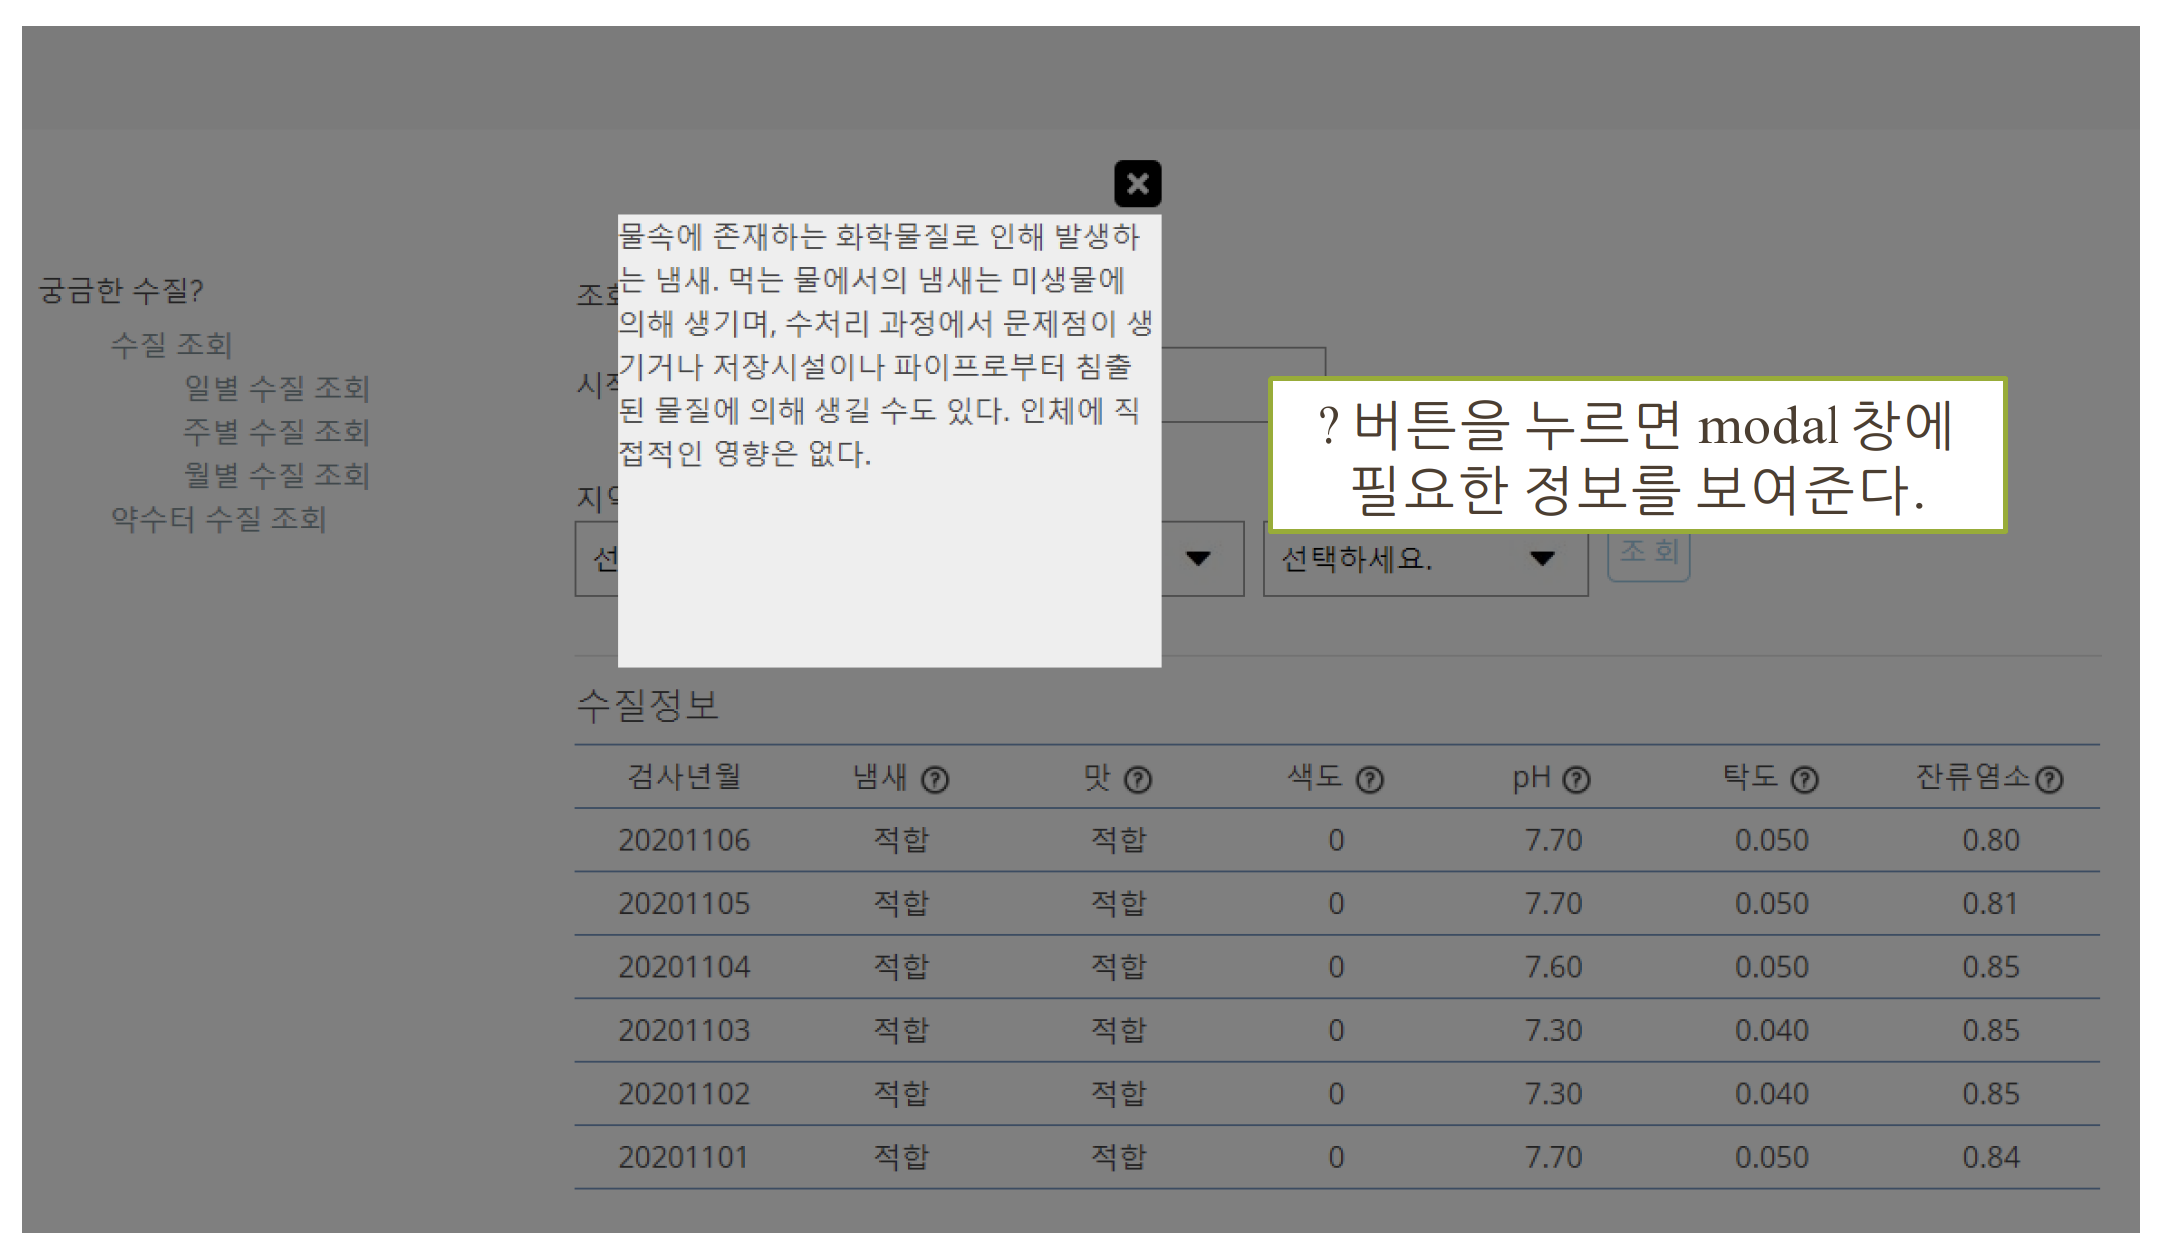Click help icon next to 냄새
This screenshot has width=2170, height=1254.
coord(935,780)
